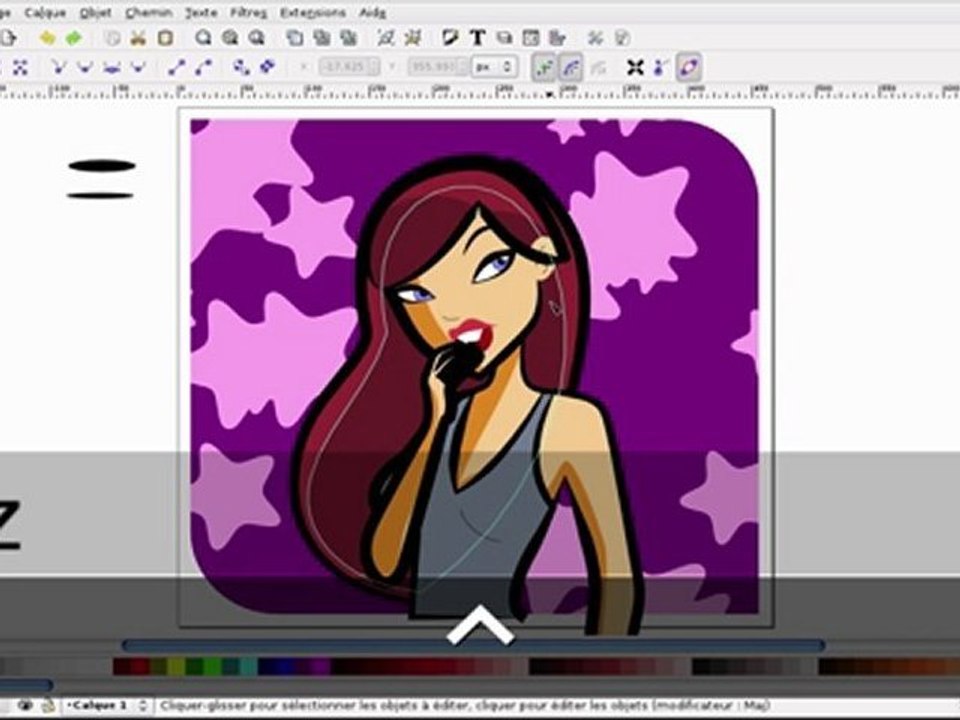Viewport: 960px width, 720px height.
Task: Pick the yellow palette swatch
Action: tap(176, 667)
